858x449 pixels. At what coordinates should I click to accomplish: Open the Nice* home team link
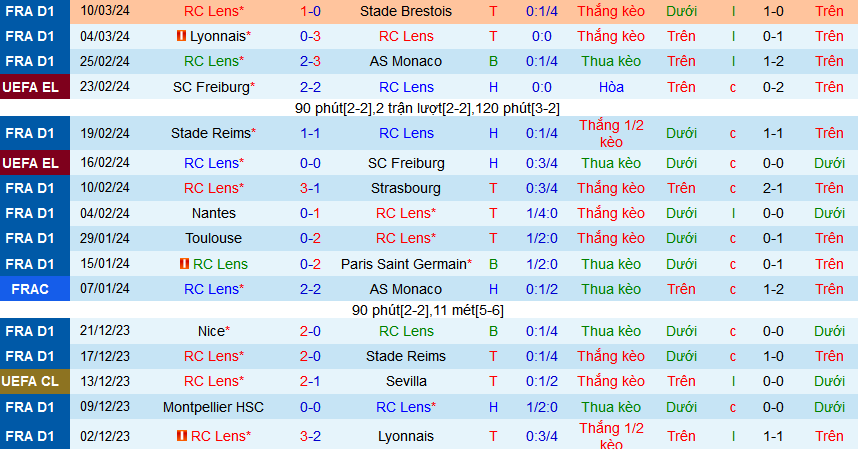pyautogui.click(x=214, y=331)
